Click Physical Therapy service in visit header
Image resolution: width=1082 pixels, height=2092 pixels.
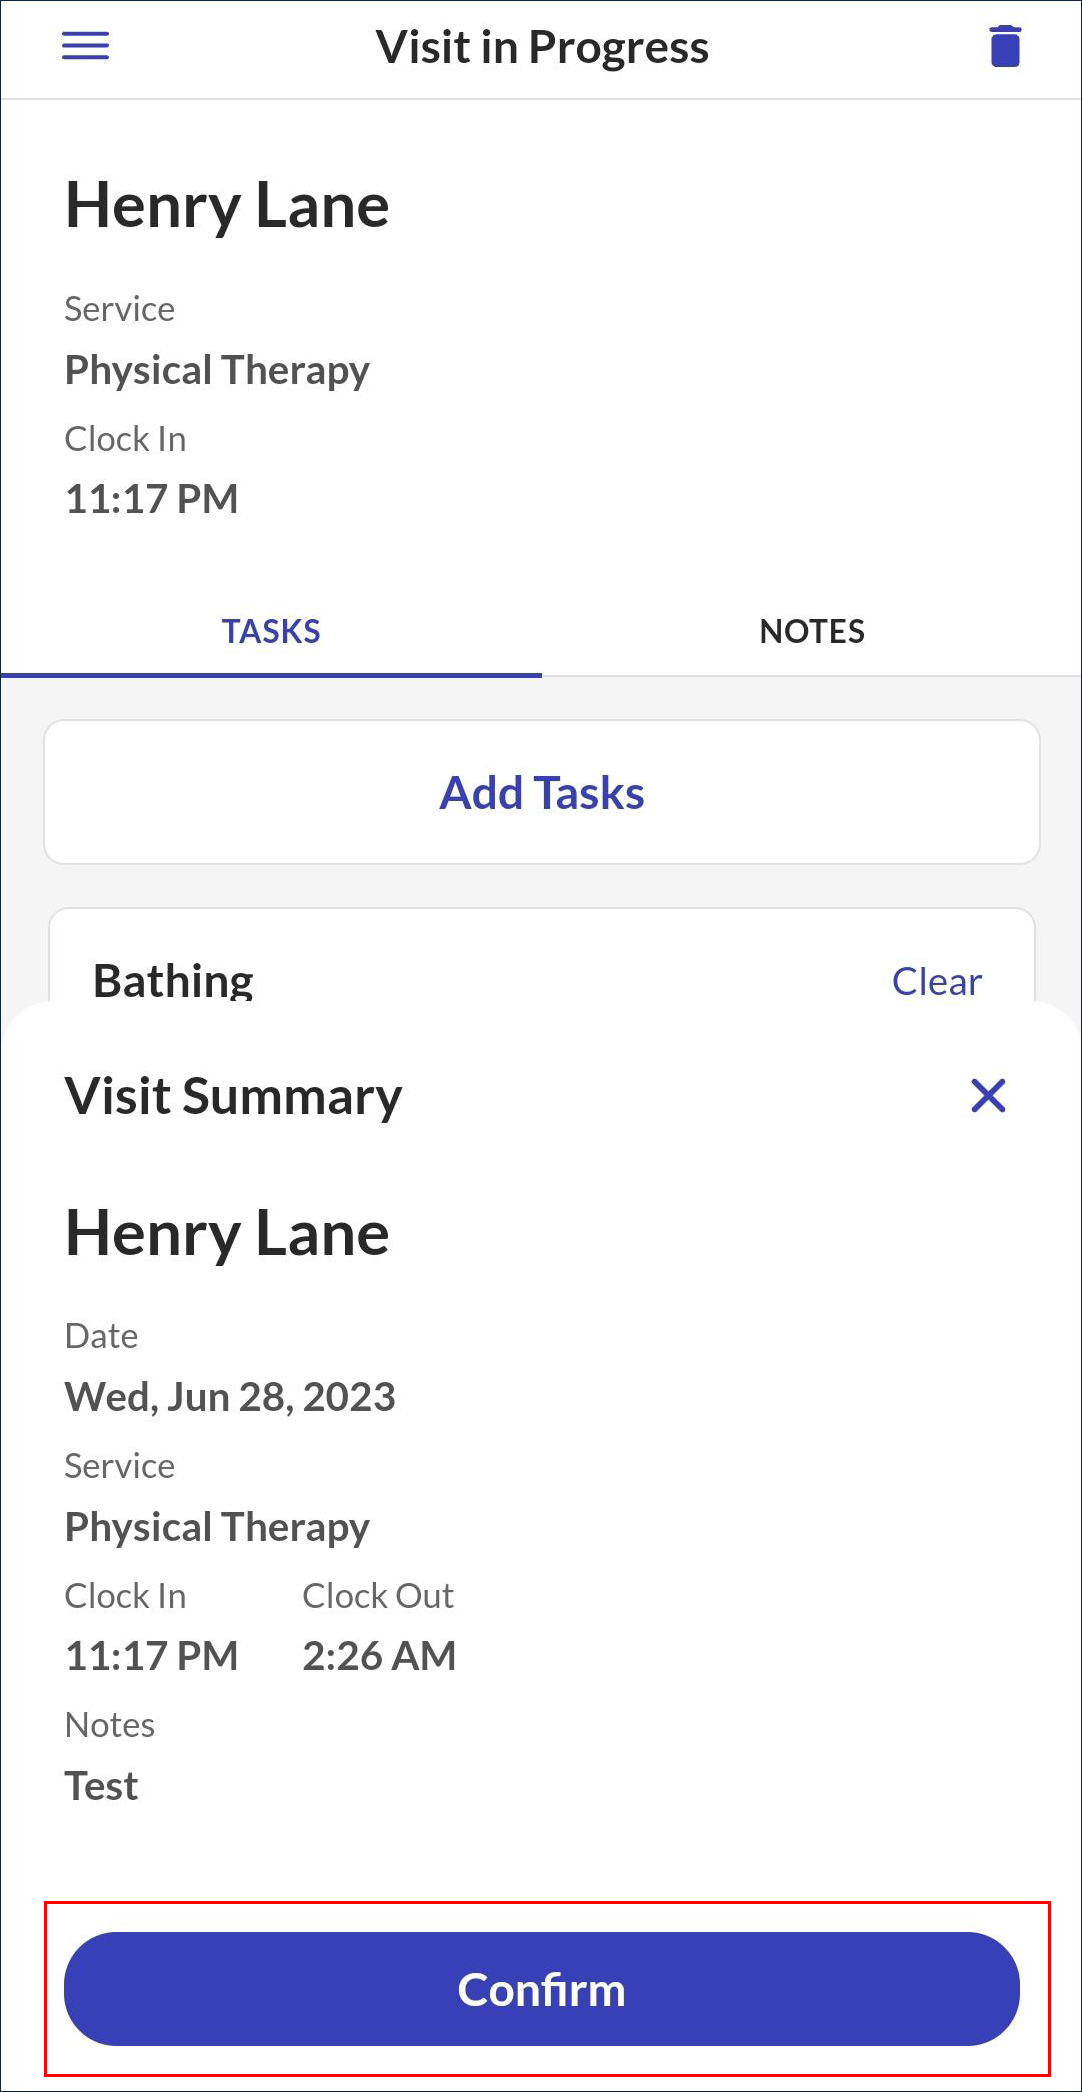(217, 370)
